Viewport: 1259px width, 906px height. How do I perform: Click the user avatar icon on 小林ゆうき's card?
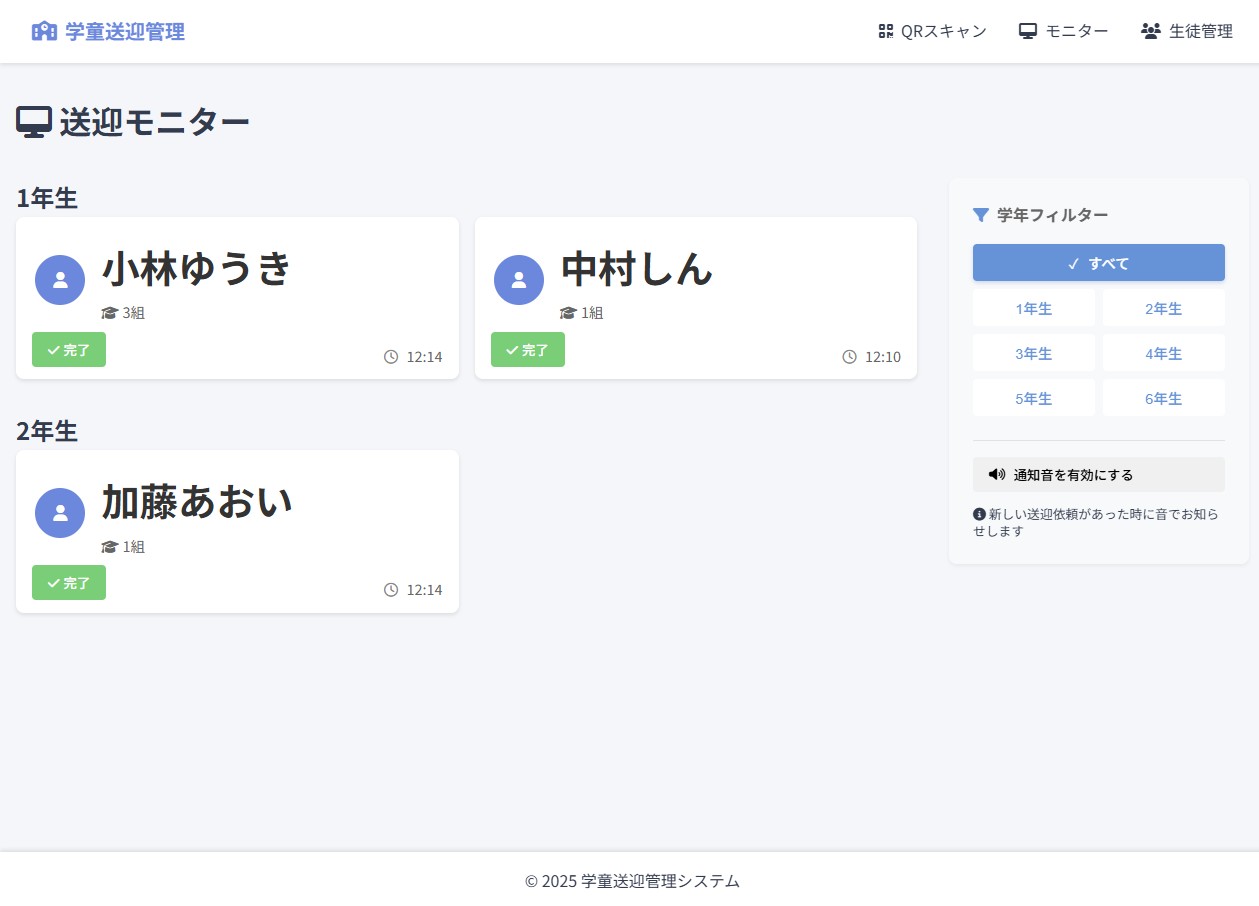coord(60,280)
